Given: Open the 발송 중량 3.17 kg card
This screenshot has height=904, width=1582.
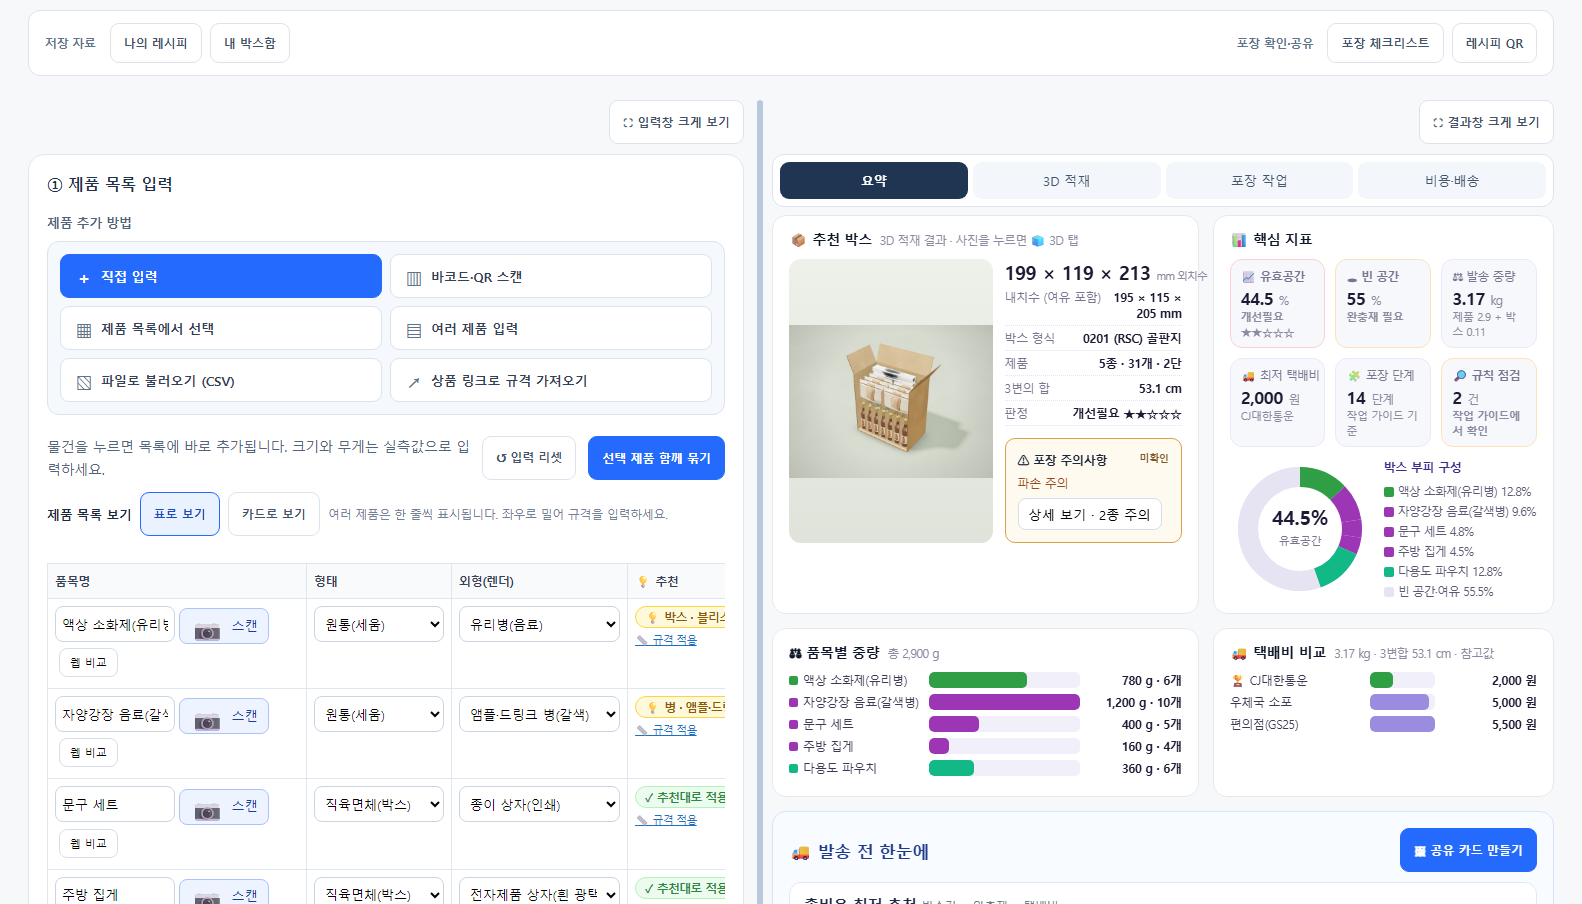Looking at the screenshot, I should (1489, 303).
